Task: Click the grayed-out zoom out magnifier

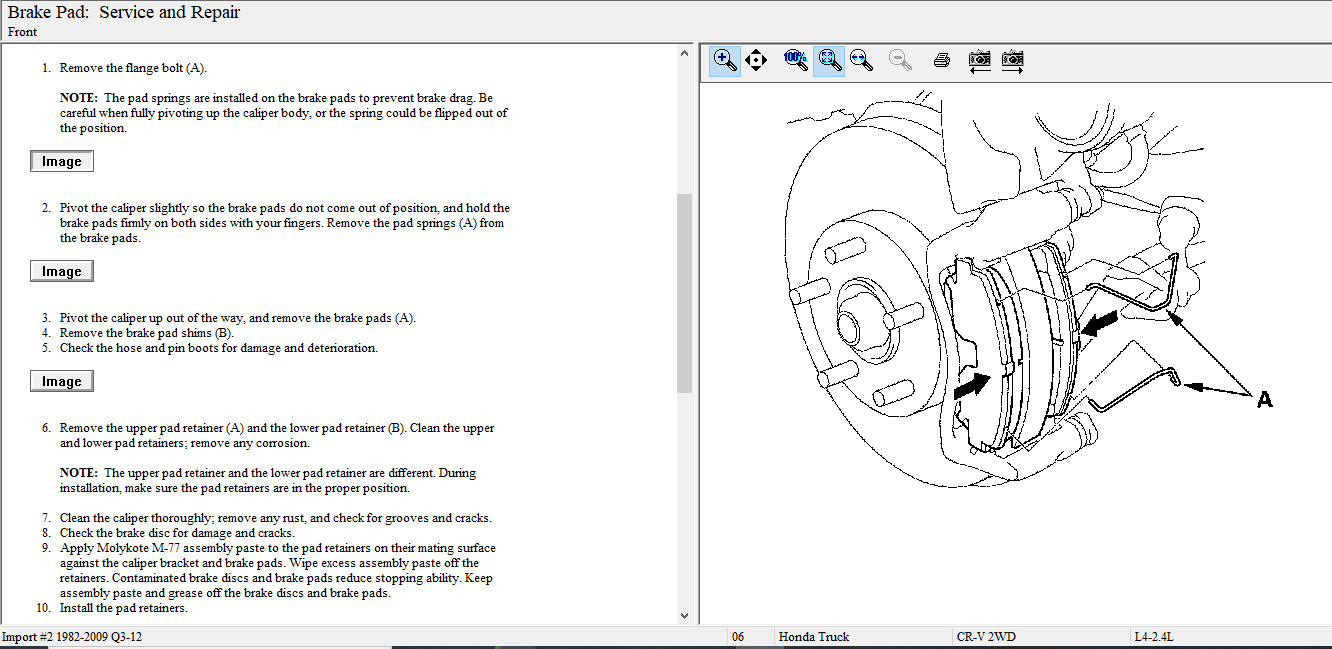Action: 901,60
